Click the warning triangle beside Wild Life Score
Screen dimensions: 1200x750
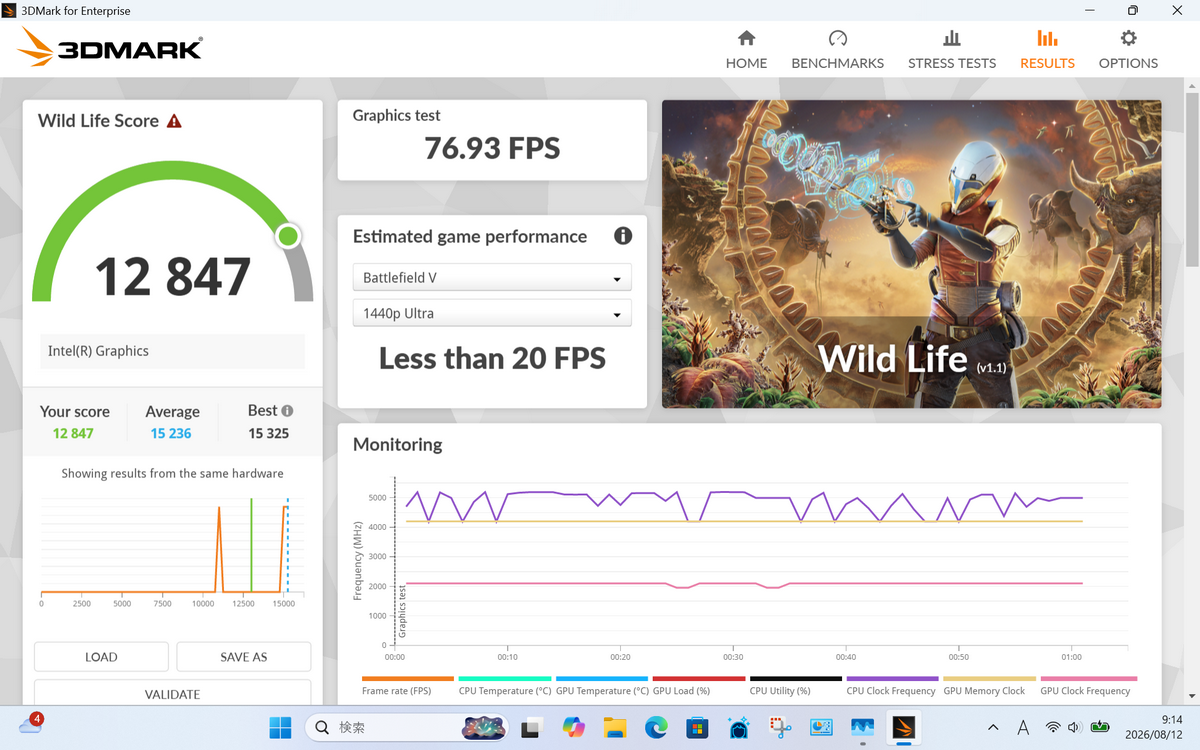[174, 121]
